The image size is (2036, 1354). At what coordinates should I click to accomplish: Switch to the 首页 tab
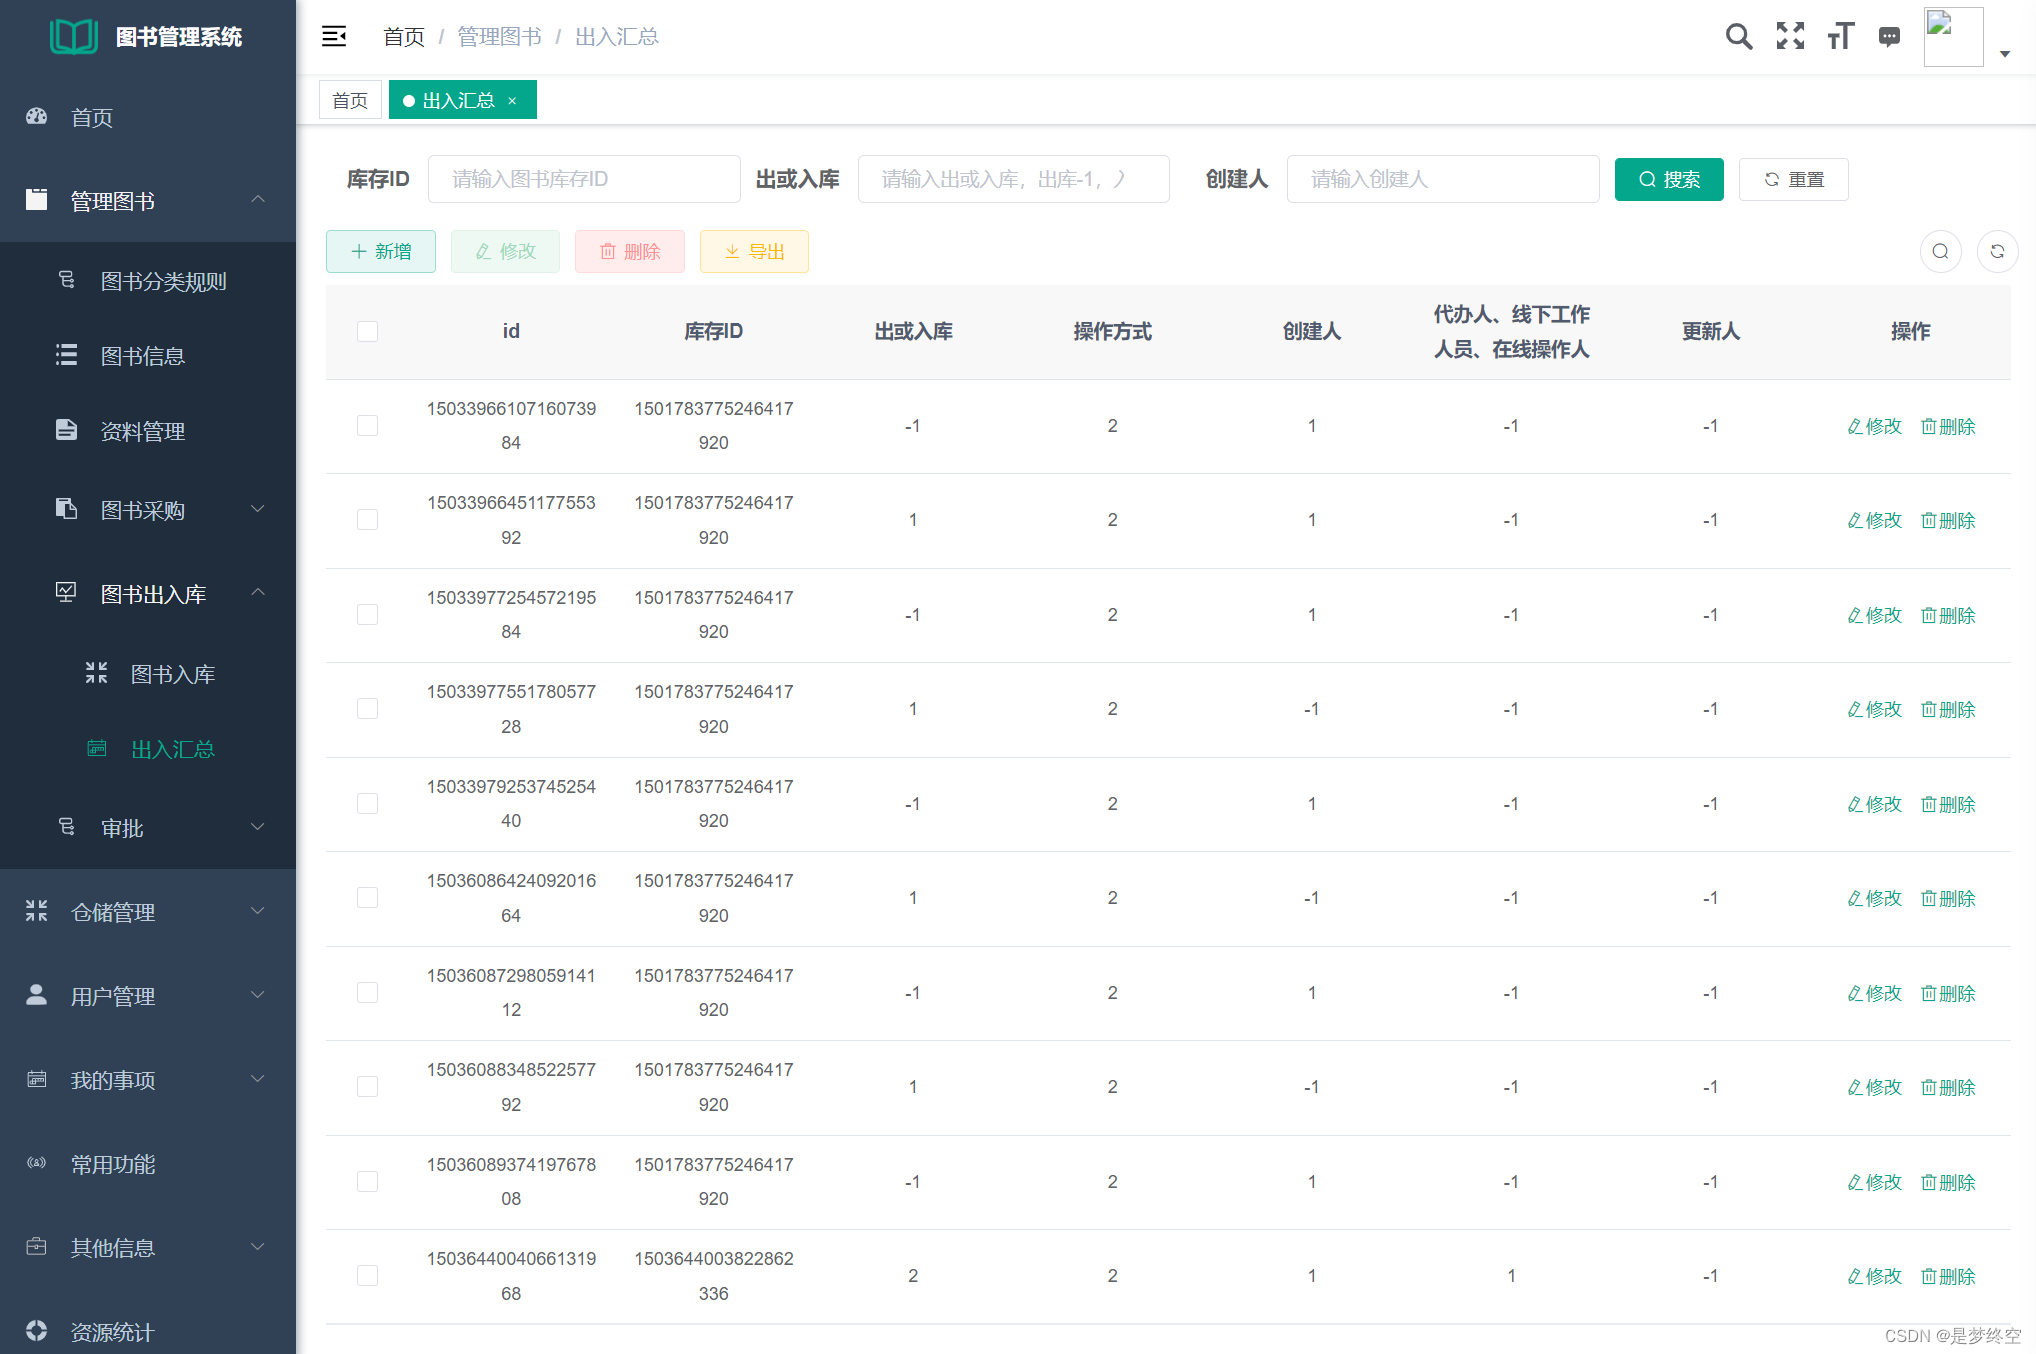[x=350, y=101]
